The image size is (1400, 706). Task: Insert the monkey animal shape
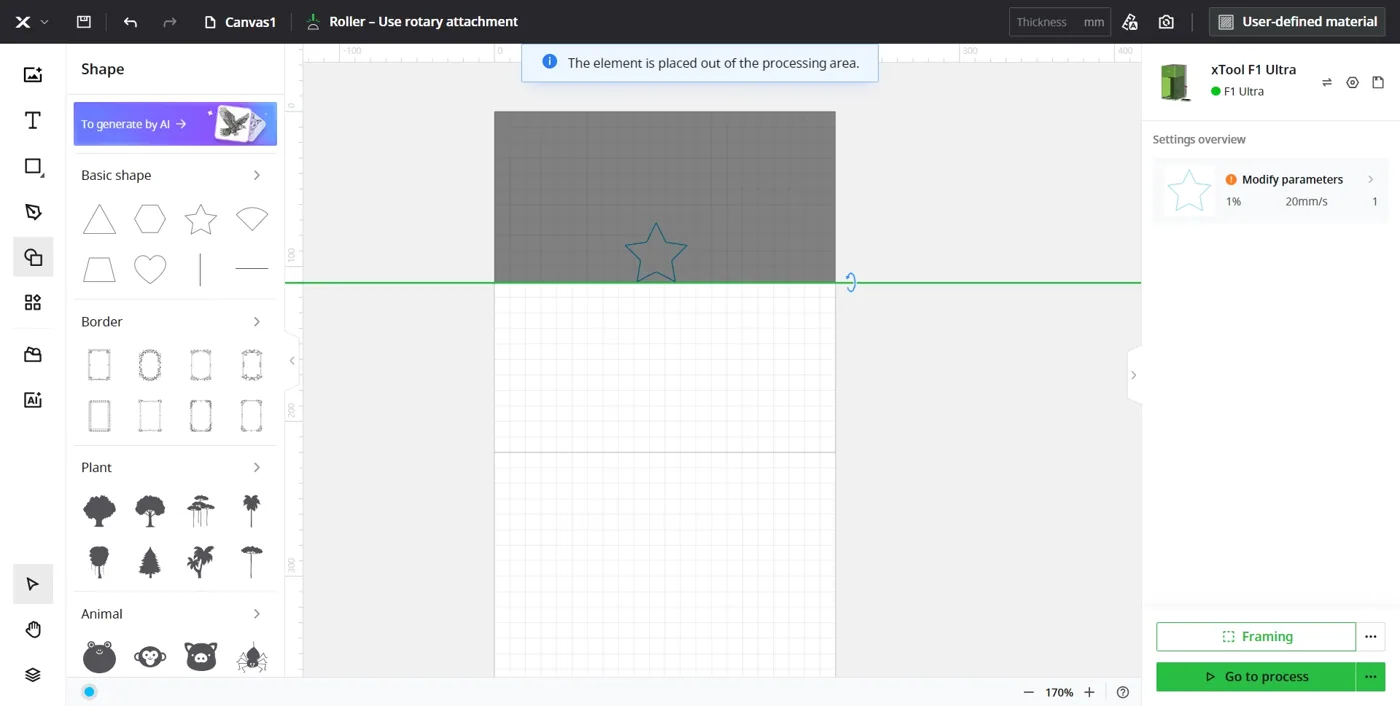(150, 657)
